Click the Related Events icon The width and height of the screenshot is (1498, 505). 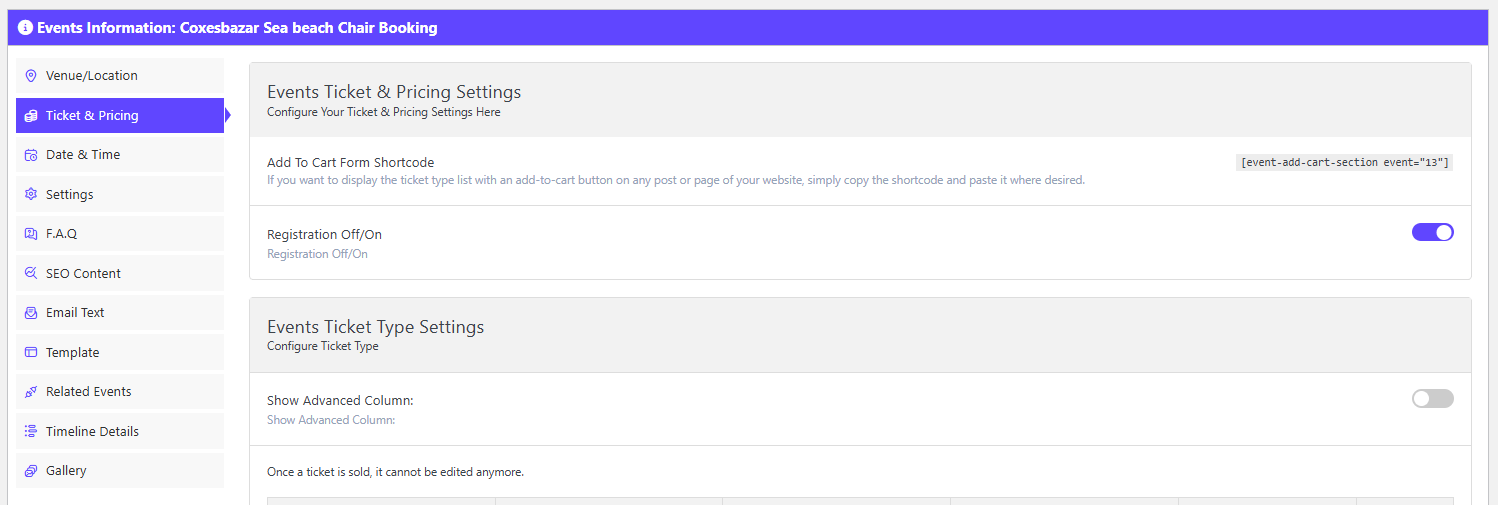[31, 392]
